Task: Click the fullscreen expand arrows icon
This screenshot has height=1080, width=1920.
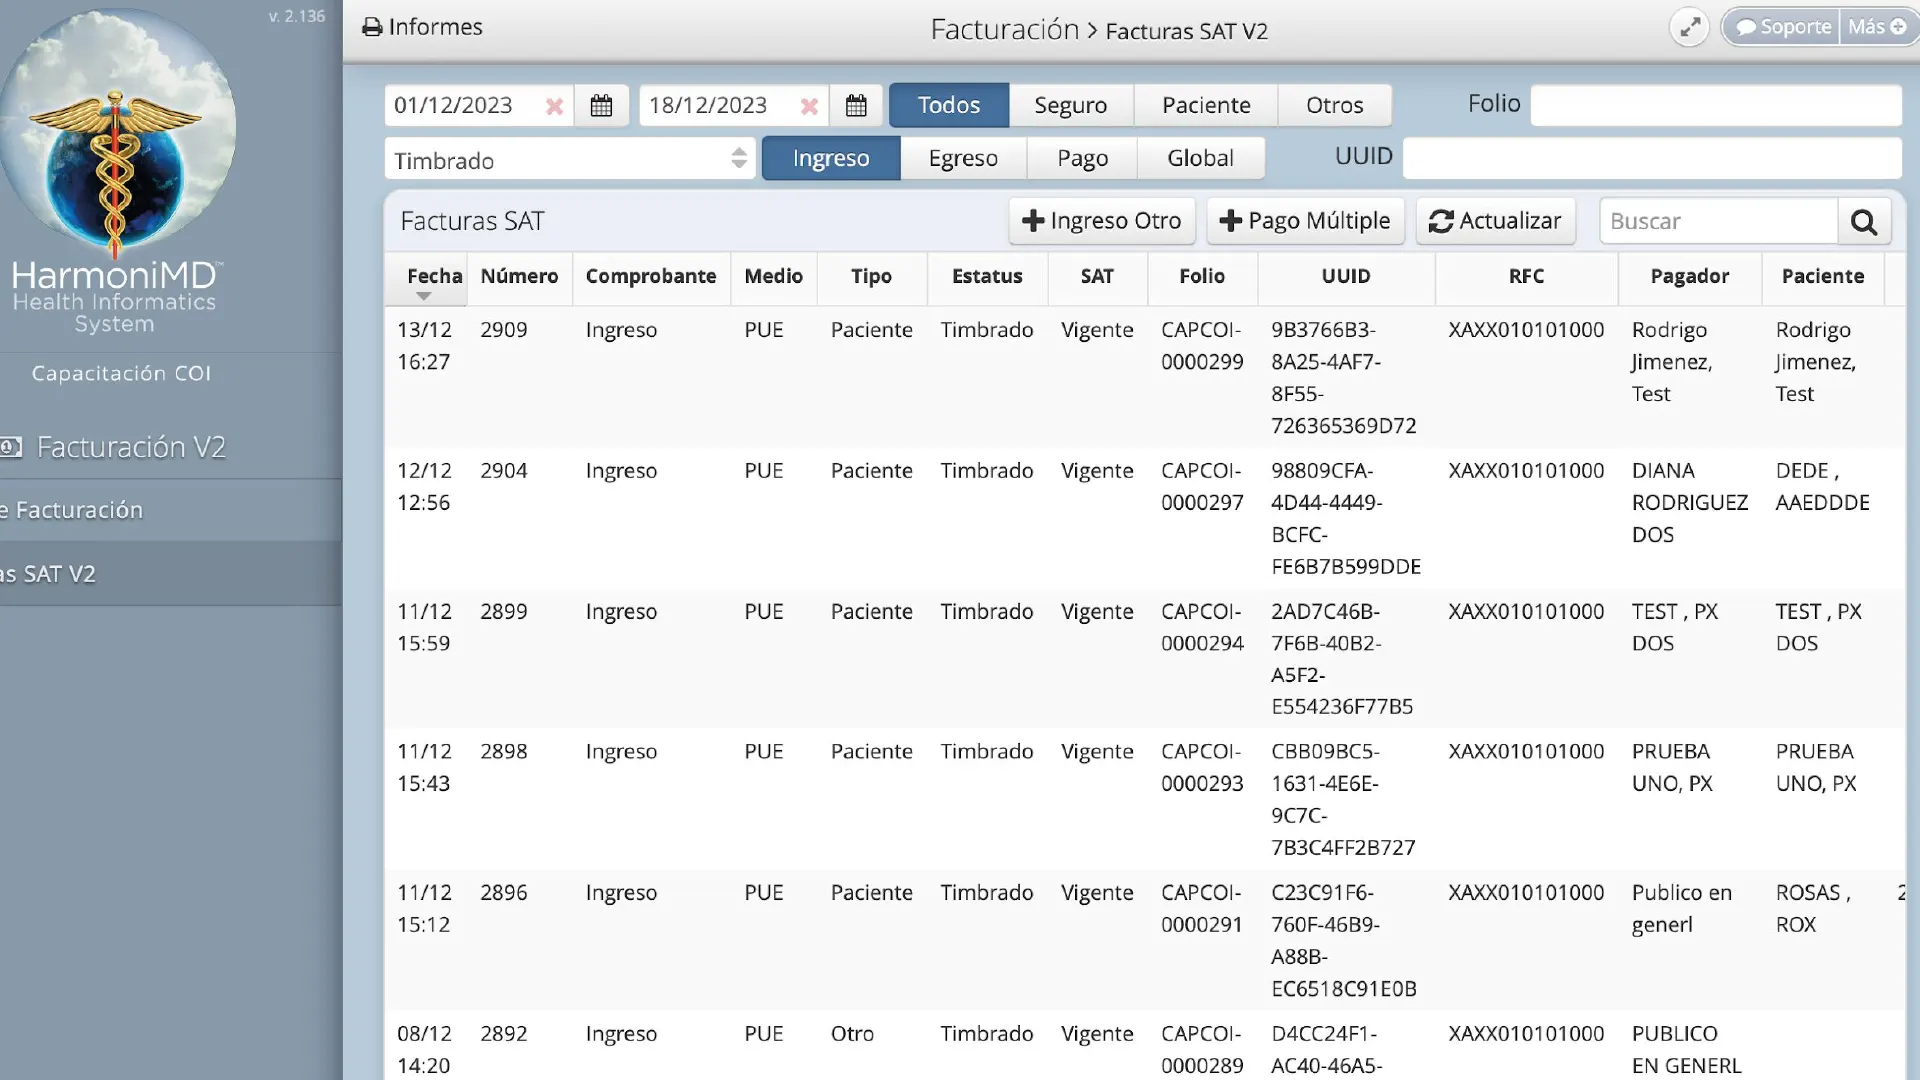Action: coord(1690,27)
